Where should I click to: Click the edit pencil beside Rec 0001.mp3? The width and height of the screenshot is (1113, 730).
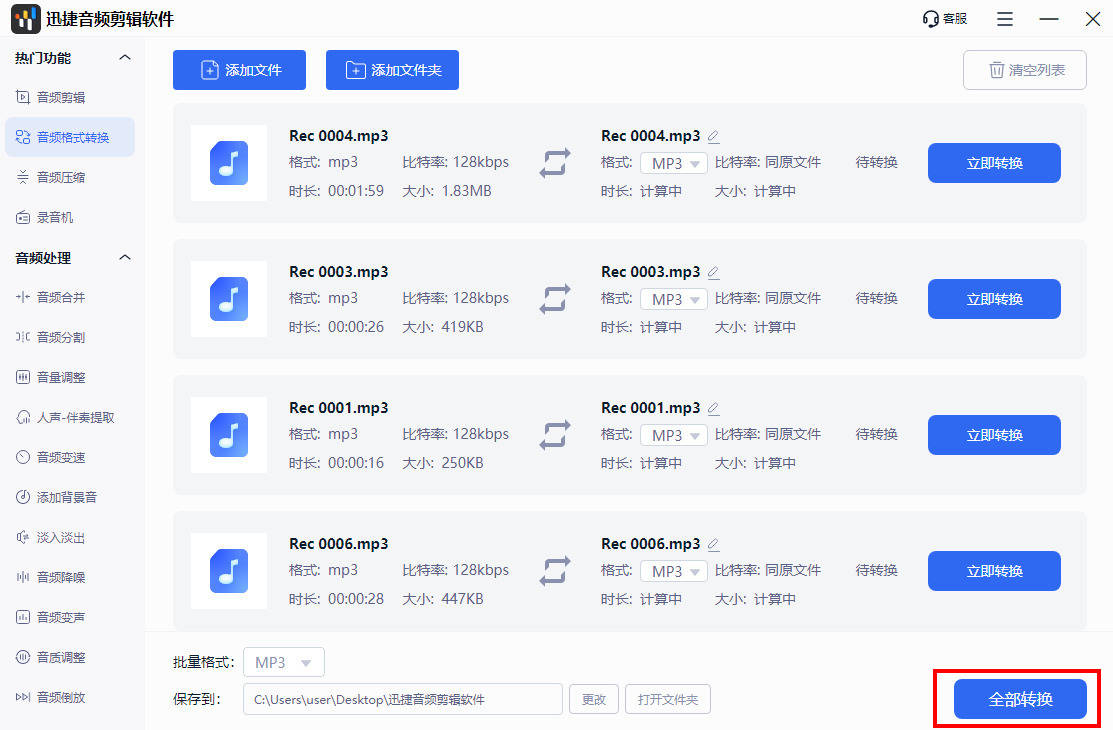pos(713,408)
